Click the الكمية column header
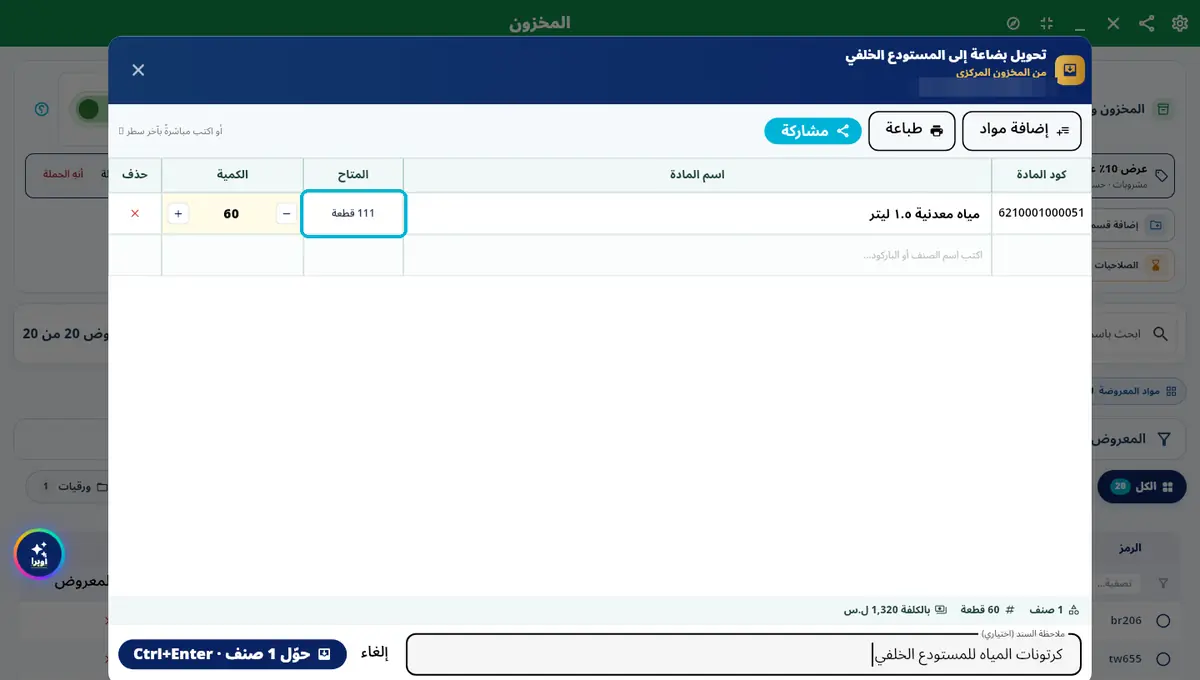 click(232, 175)
